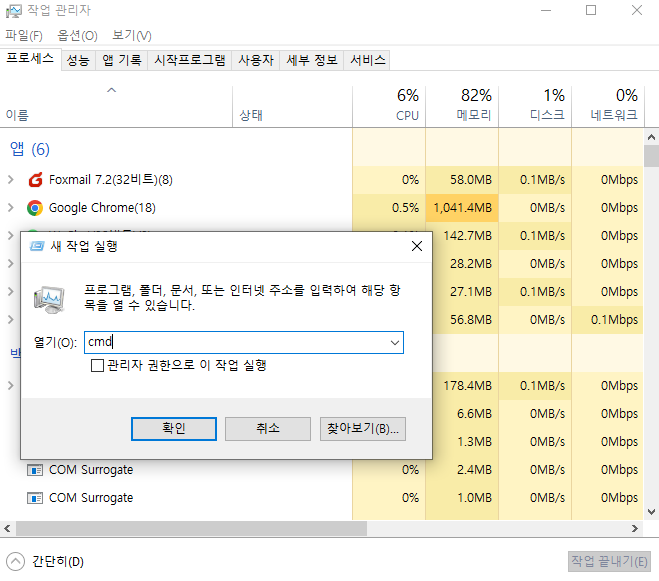Click the second COM Surrogate process icon
The image size is (659, 581).
click(35, 498)
